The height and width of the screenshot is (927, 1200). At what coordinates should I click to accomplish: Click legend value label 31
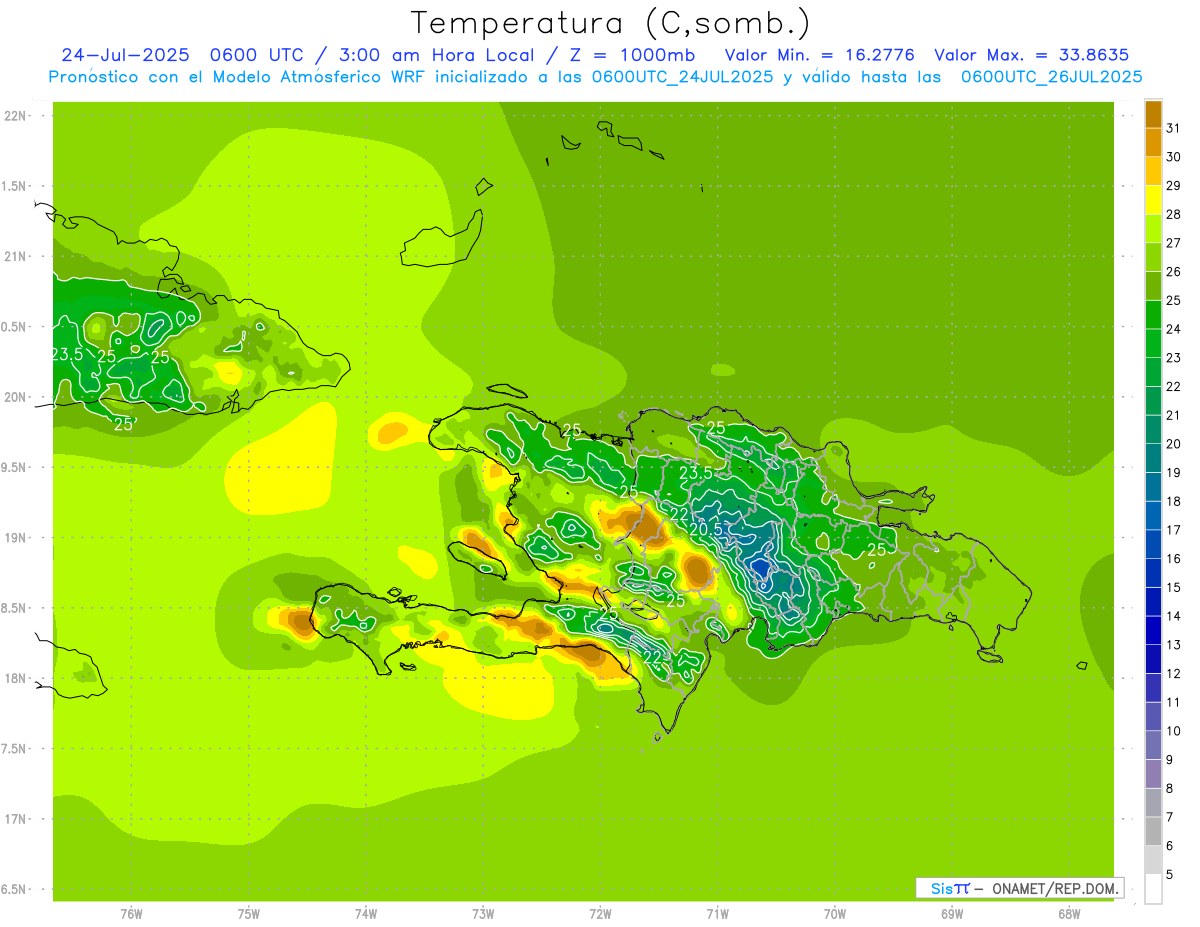(1173, 128)
